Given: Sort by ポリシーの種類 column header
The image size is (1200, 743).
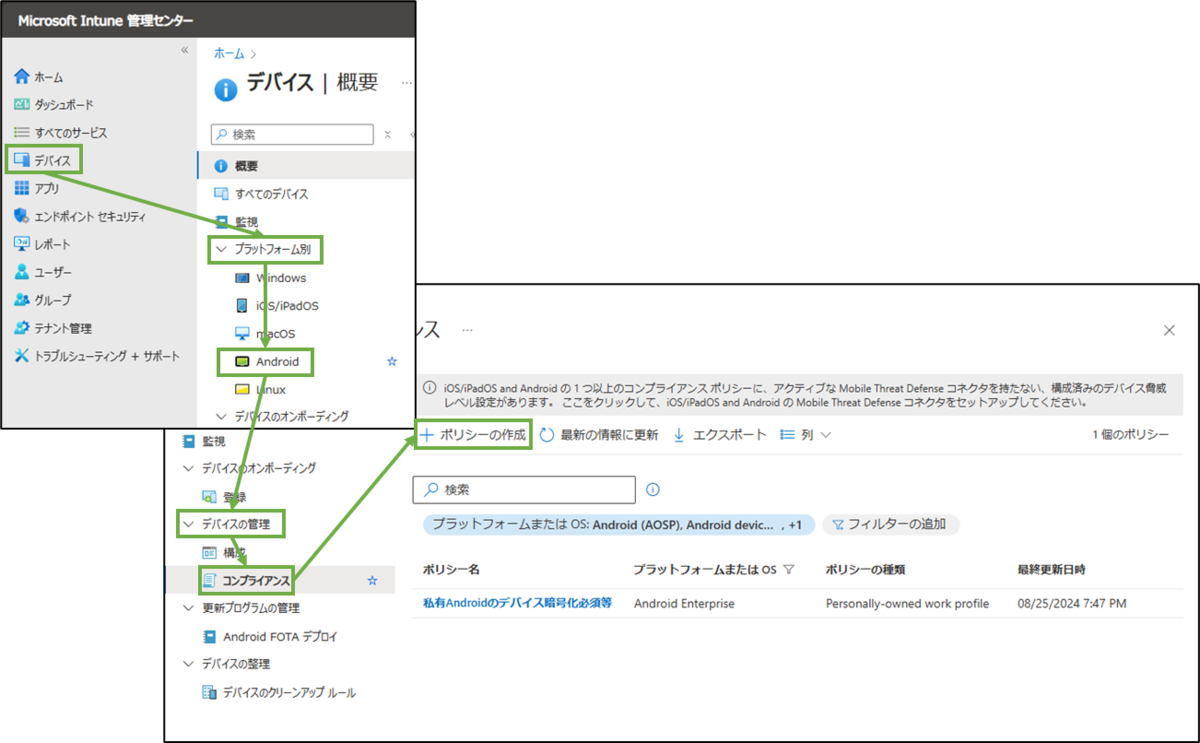Looking at the screenshot, I should pos(865,570).
